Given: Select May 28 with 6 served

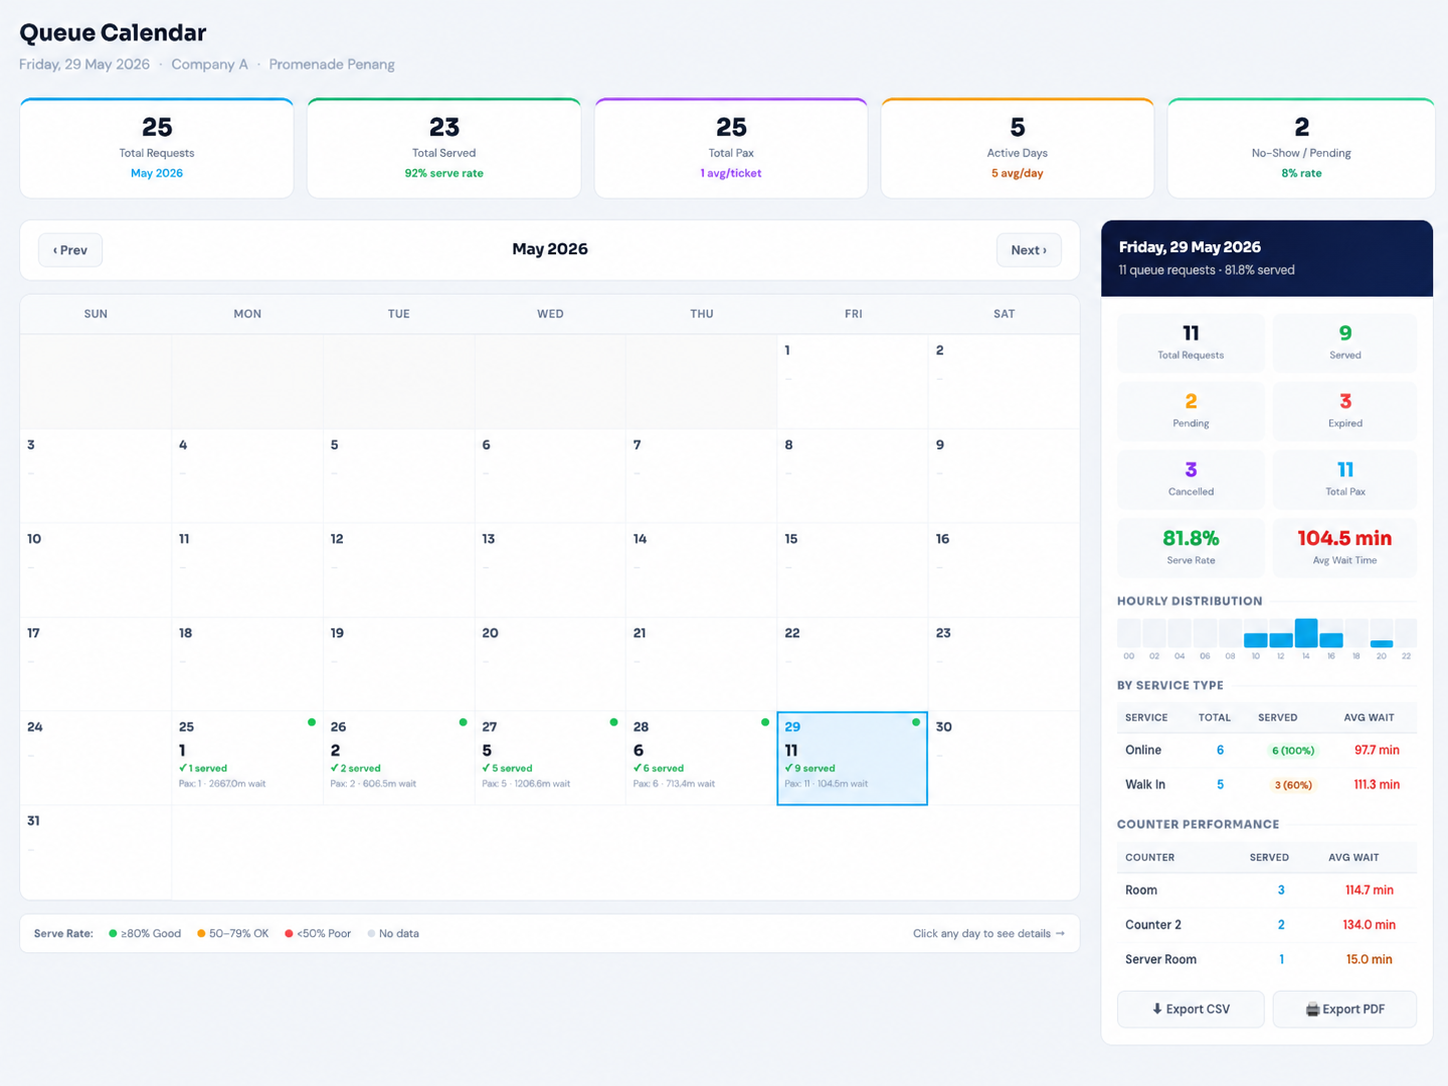Looking at the screenshot, I should point(701,758).
